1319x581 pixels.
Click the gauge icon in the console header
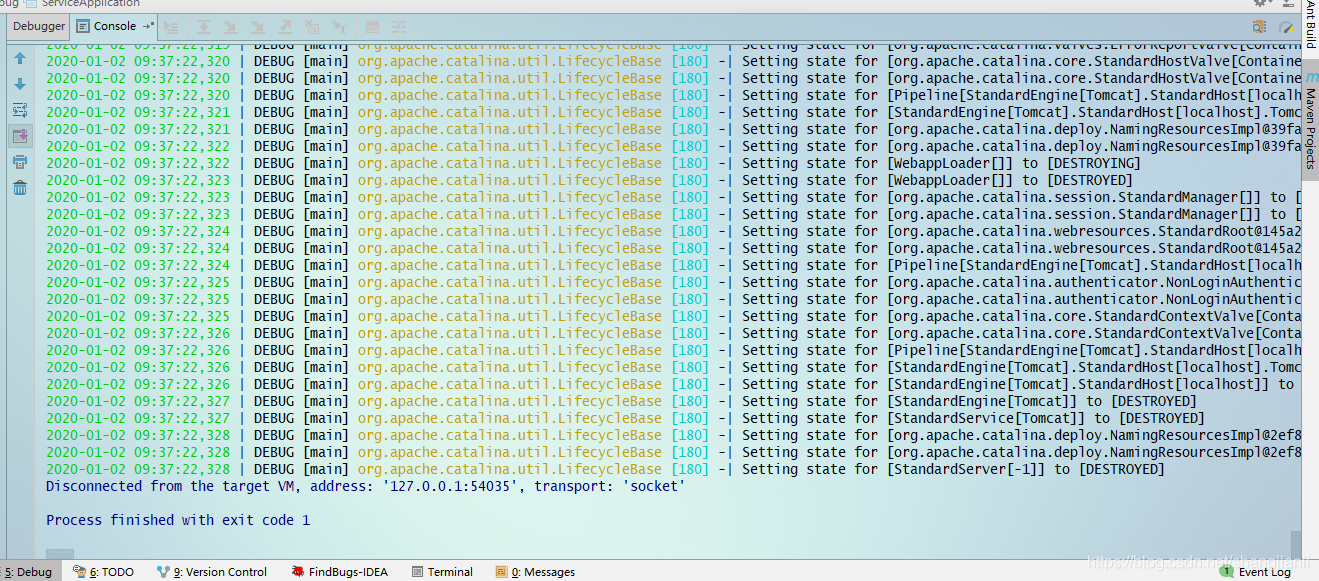pyautogui.click(x=1286, y=27)
